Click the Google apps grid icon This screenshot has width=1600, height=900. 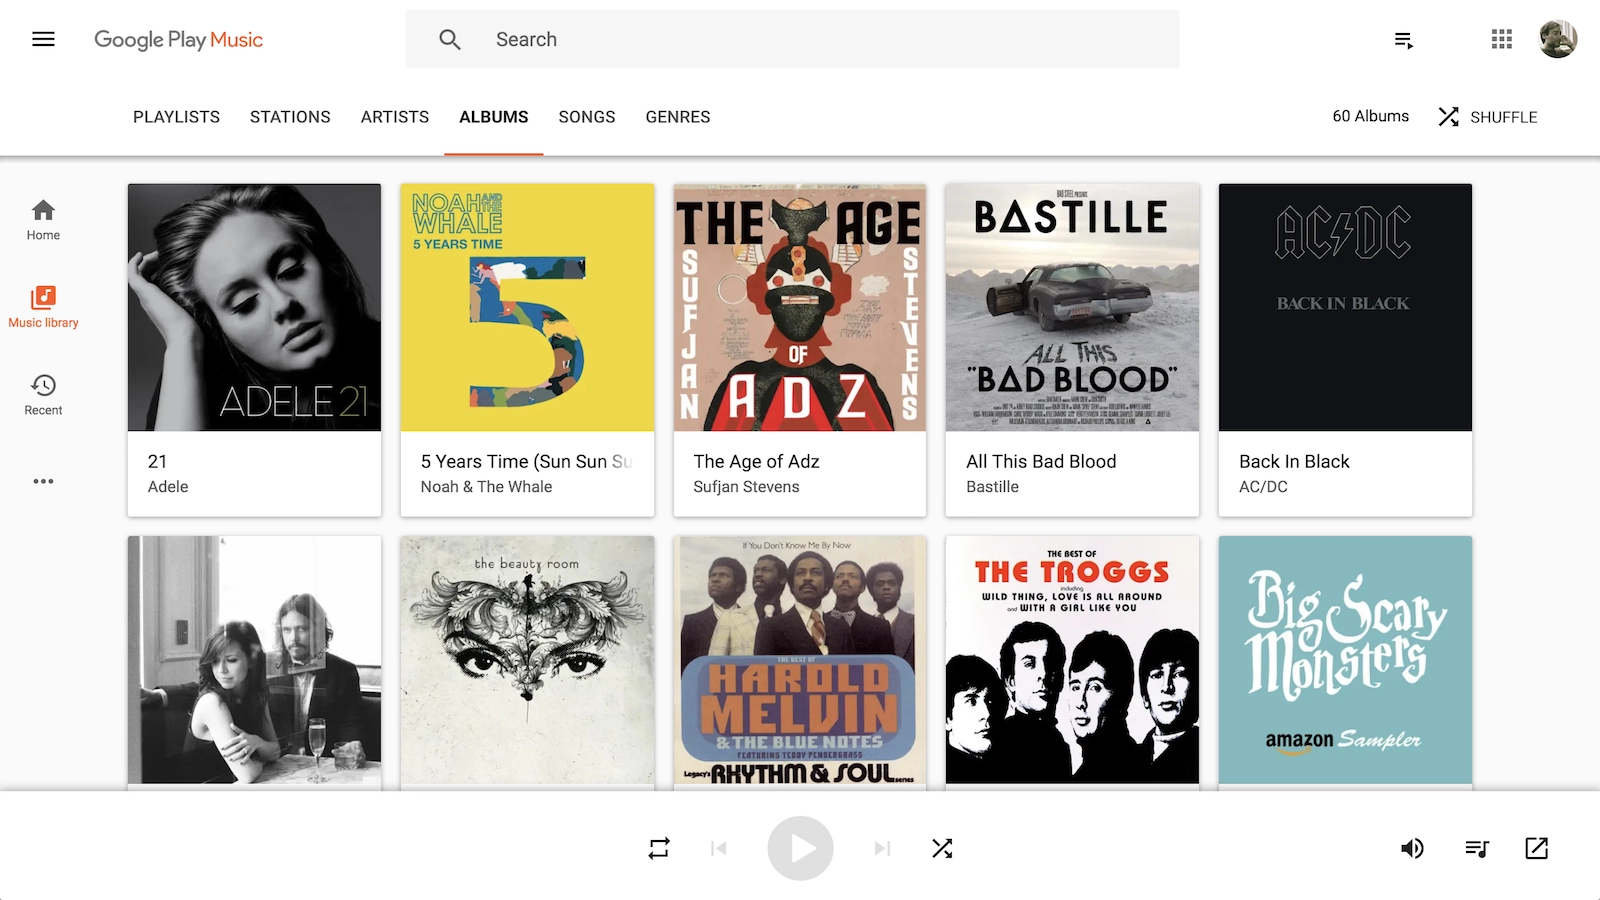point(1501,40)
